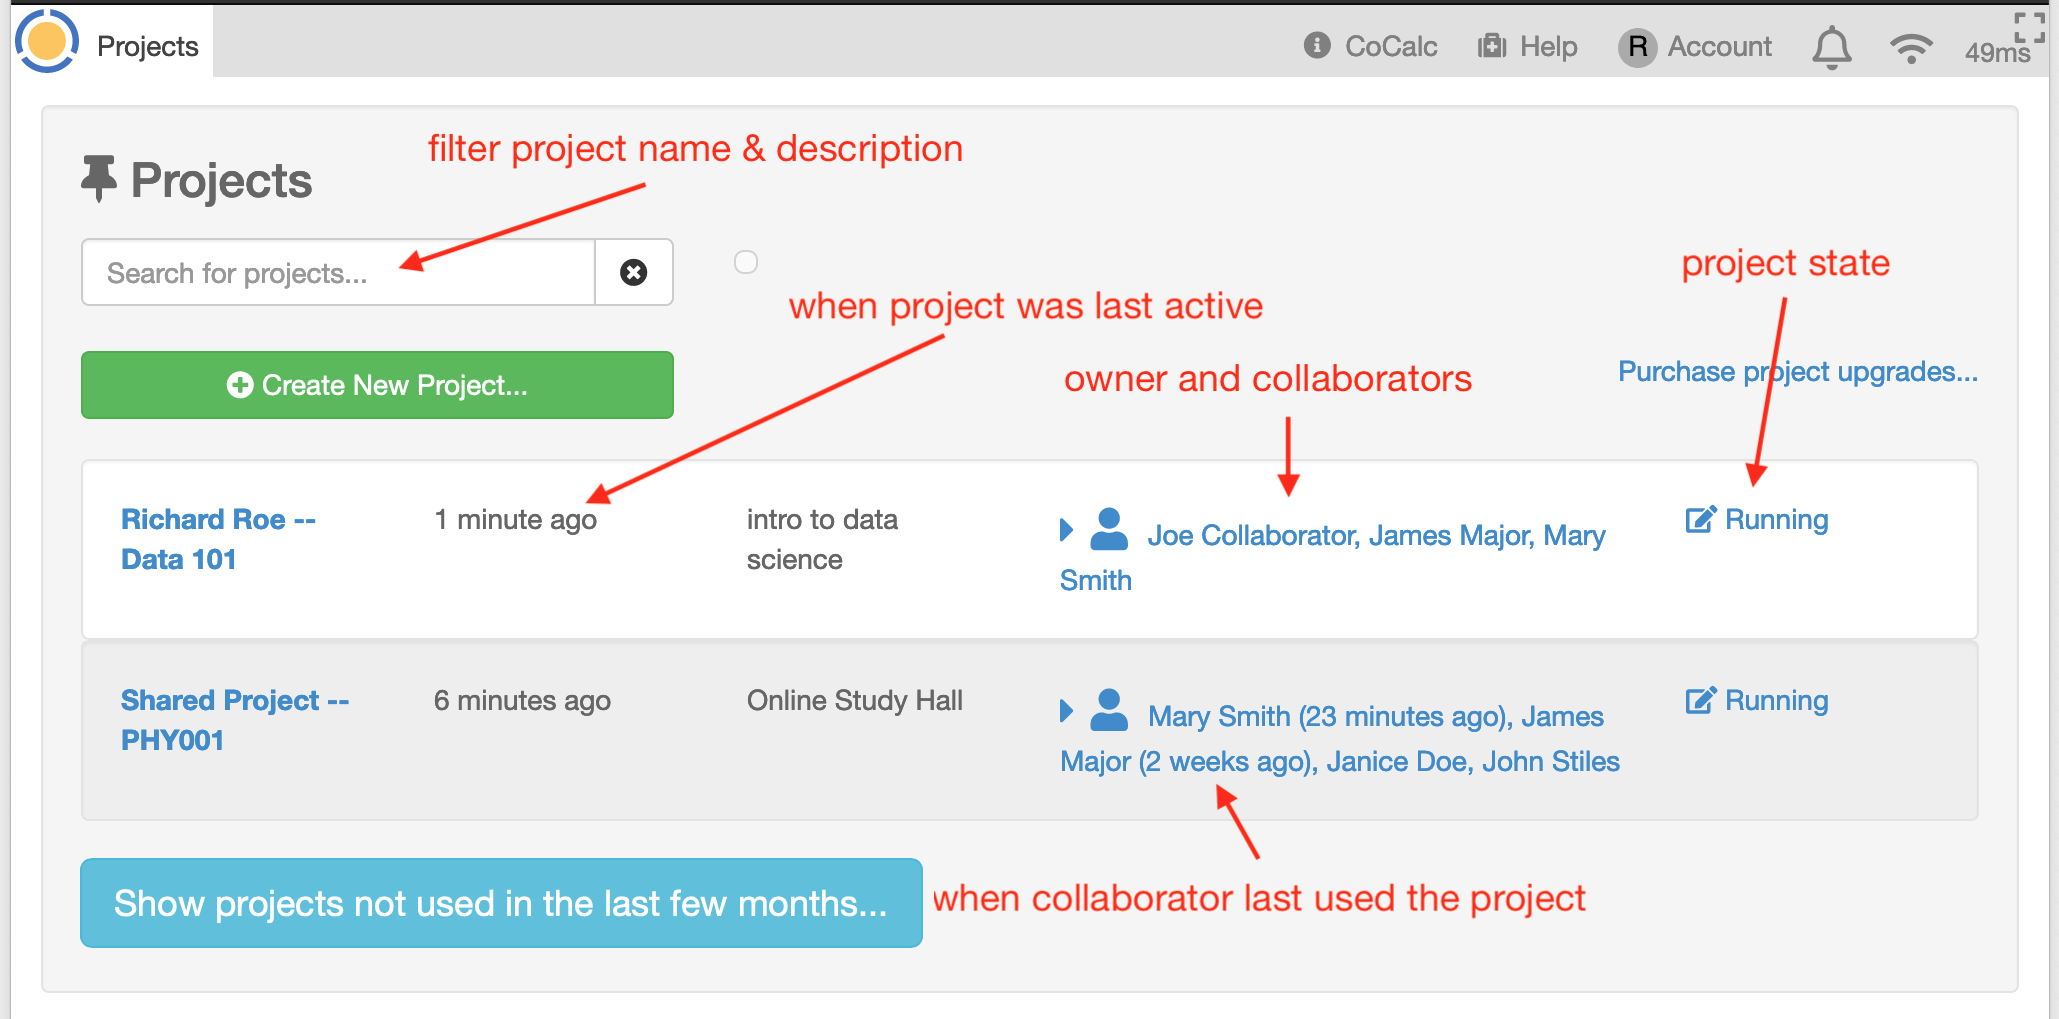The width and height of the screenshot is (2059, 1019).
Task: Open the notifications bell
Action: pos(1831,47)
